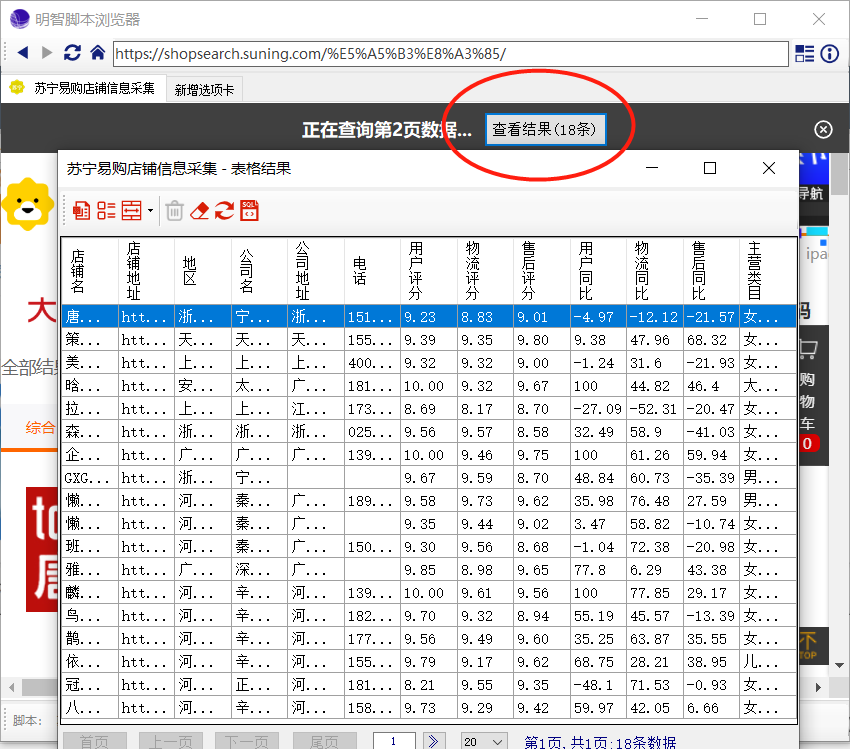Click the URL address bar
This screenshot has width=850, height=749.
[x=450, y=54]
